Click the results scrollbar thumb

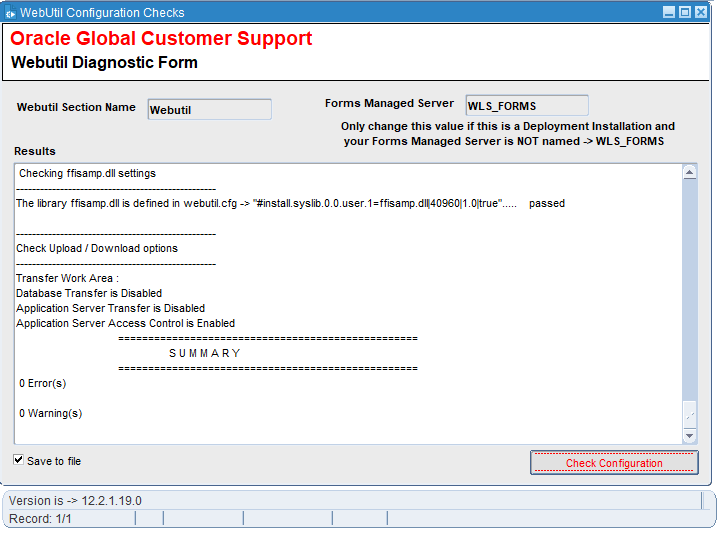(x=690, y=415)
